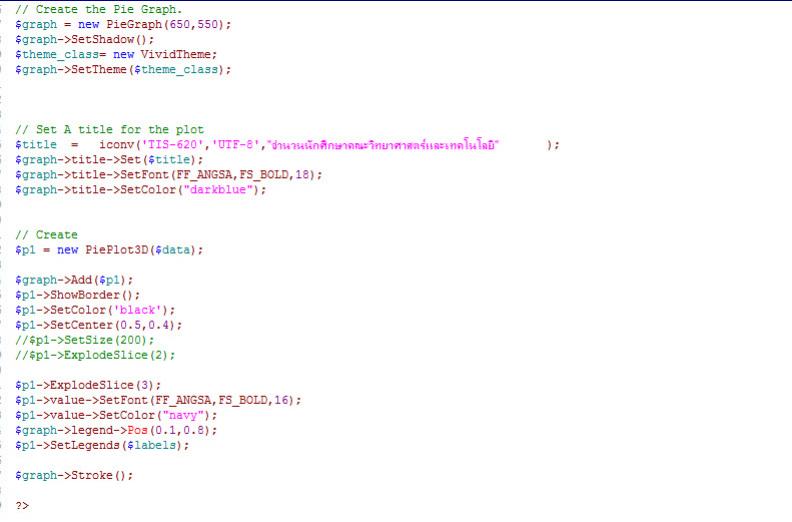Click the line "$p1->SetLegends($labels);"
The image size is (792, 522).
pyautogui.click(x=102, y=445)
